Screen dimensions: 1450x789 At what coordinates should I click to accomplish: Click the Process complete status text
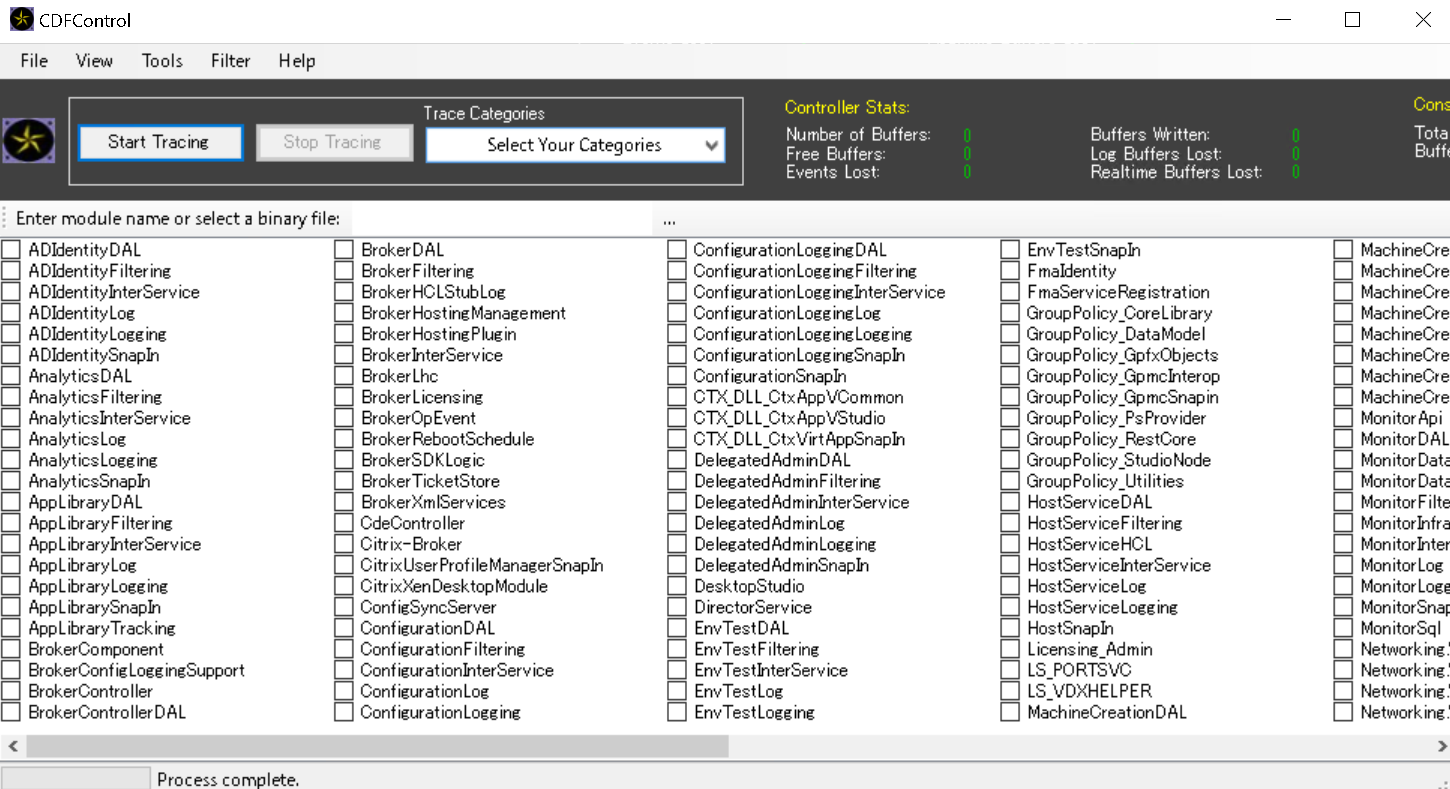[x=228, y=779]
